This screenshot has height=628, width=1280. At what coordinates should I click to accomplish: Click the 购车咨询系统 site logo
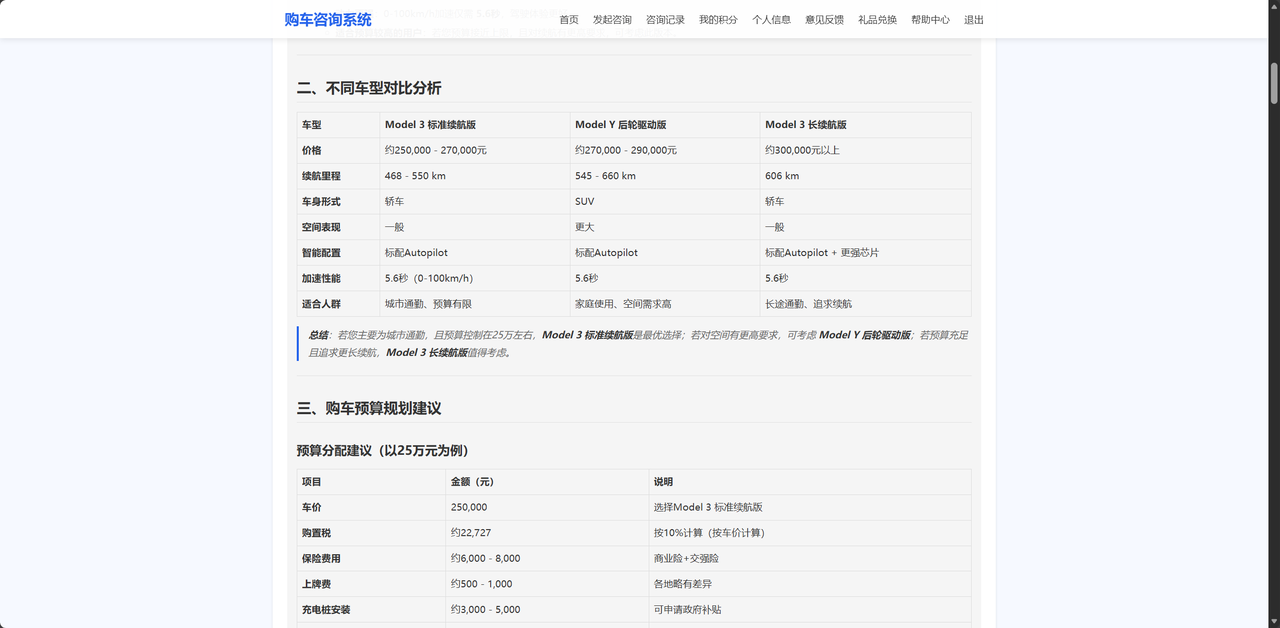click(x=328, y=19)
